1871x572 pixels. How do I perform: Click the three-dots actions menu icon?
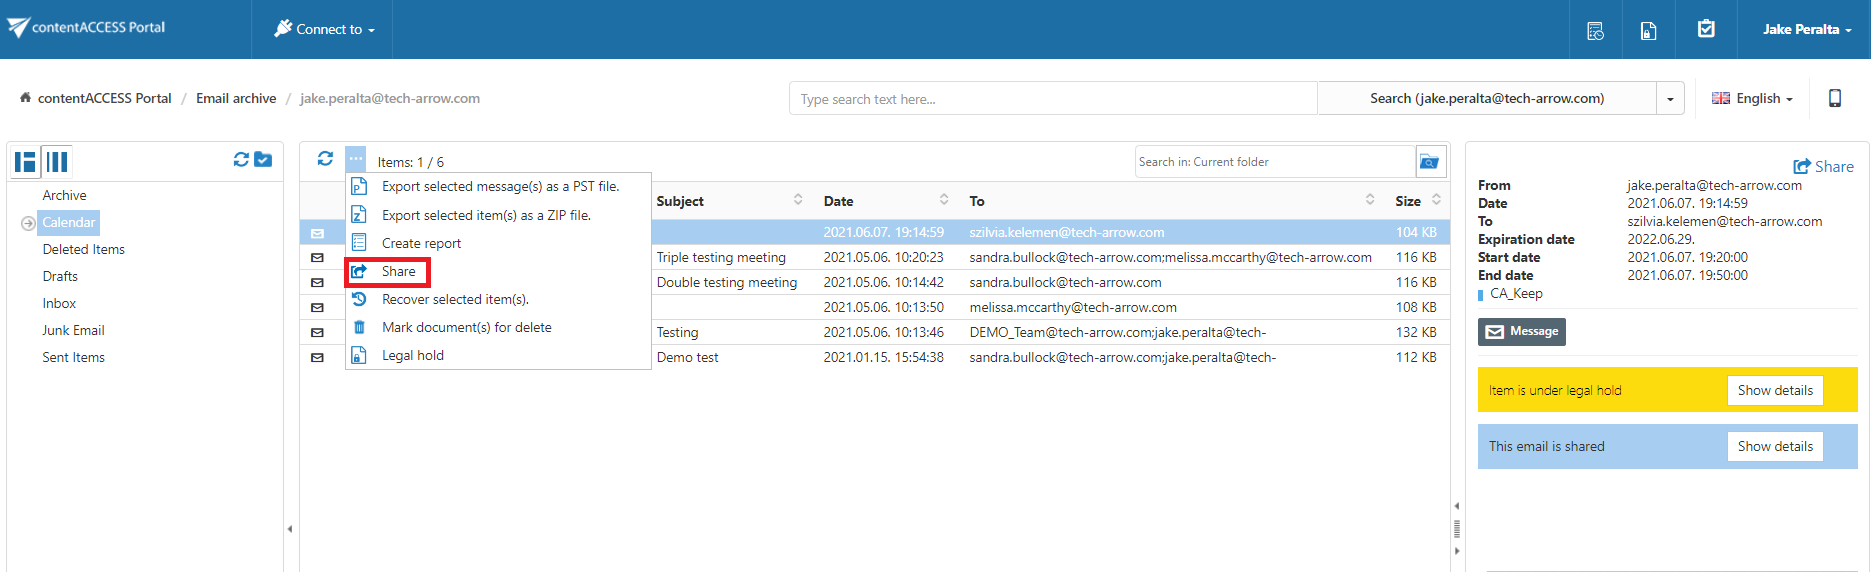tap(356, 159)
